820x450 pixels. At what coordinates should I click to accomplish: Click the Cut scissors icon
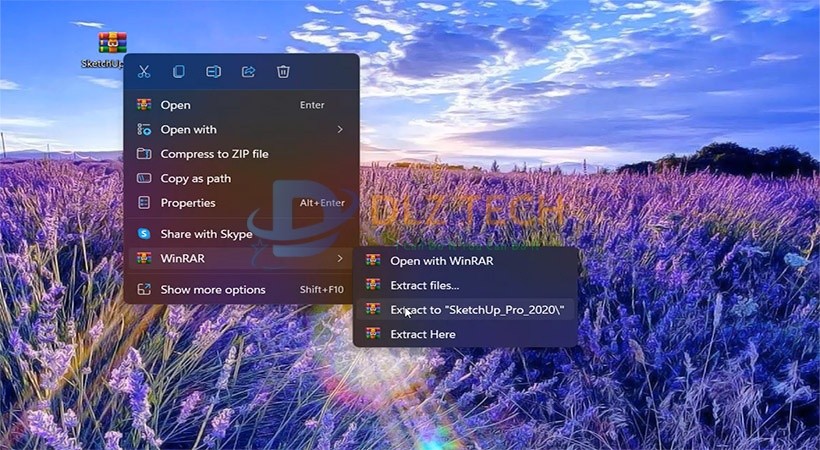coord(144,72)
